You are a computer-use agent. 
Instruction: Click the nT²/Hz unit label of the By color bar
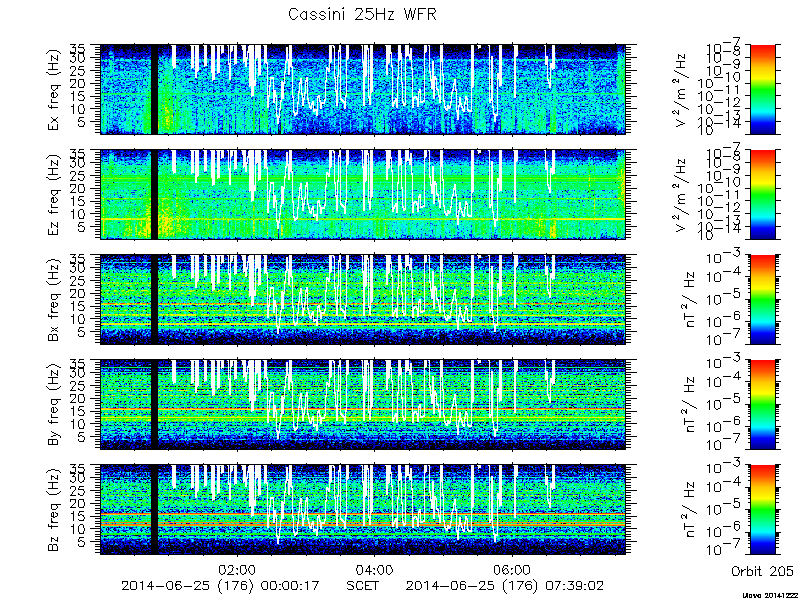click(689, 404)
